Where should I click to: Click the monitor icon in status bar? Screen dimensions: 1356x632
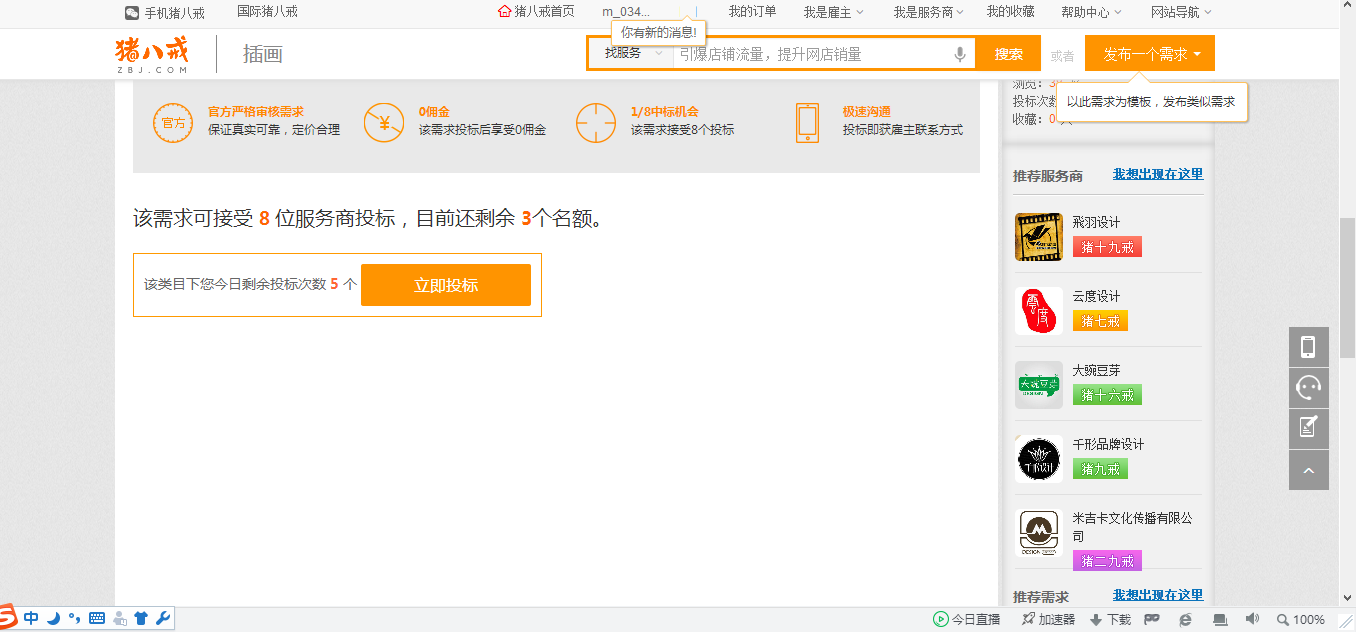click(x=1219, y=619)
